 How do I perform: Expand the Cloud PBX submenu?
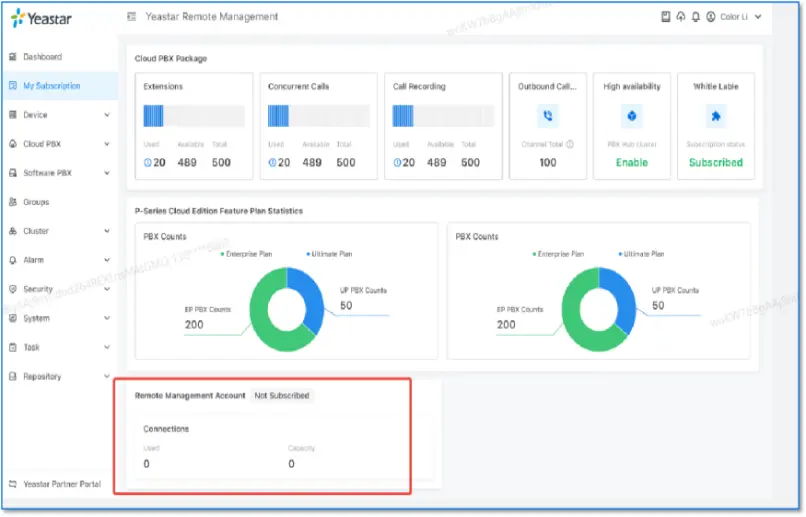(x=58, y=144)
